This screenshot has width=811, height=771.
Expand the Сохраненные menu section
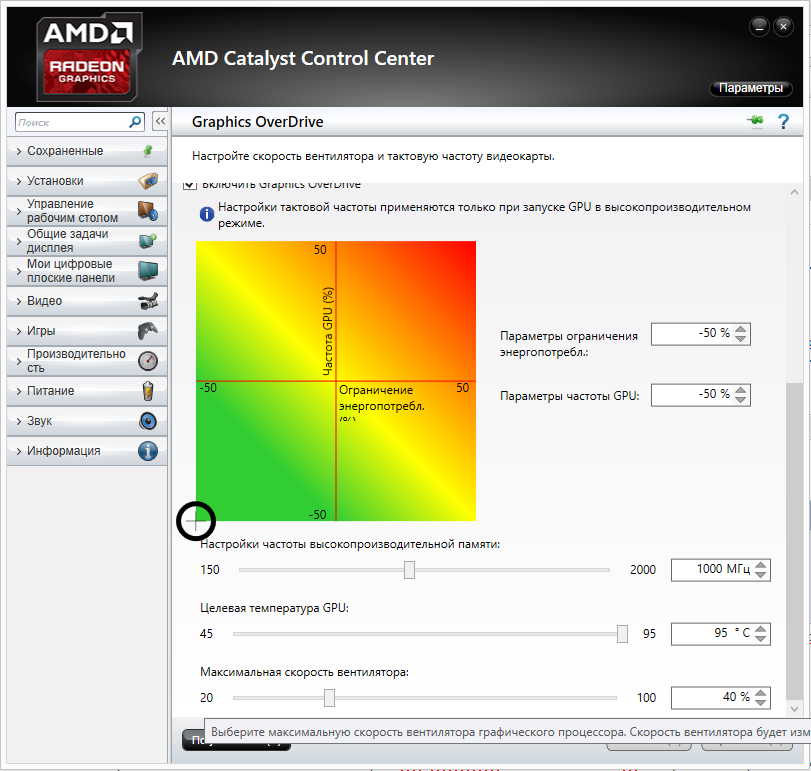click(x=87, y=151)
